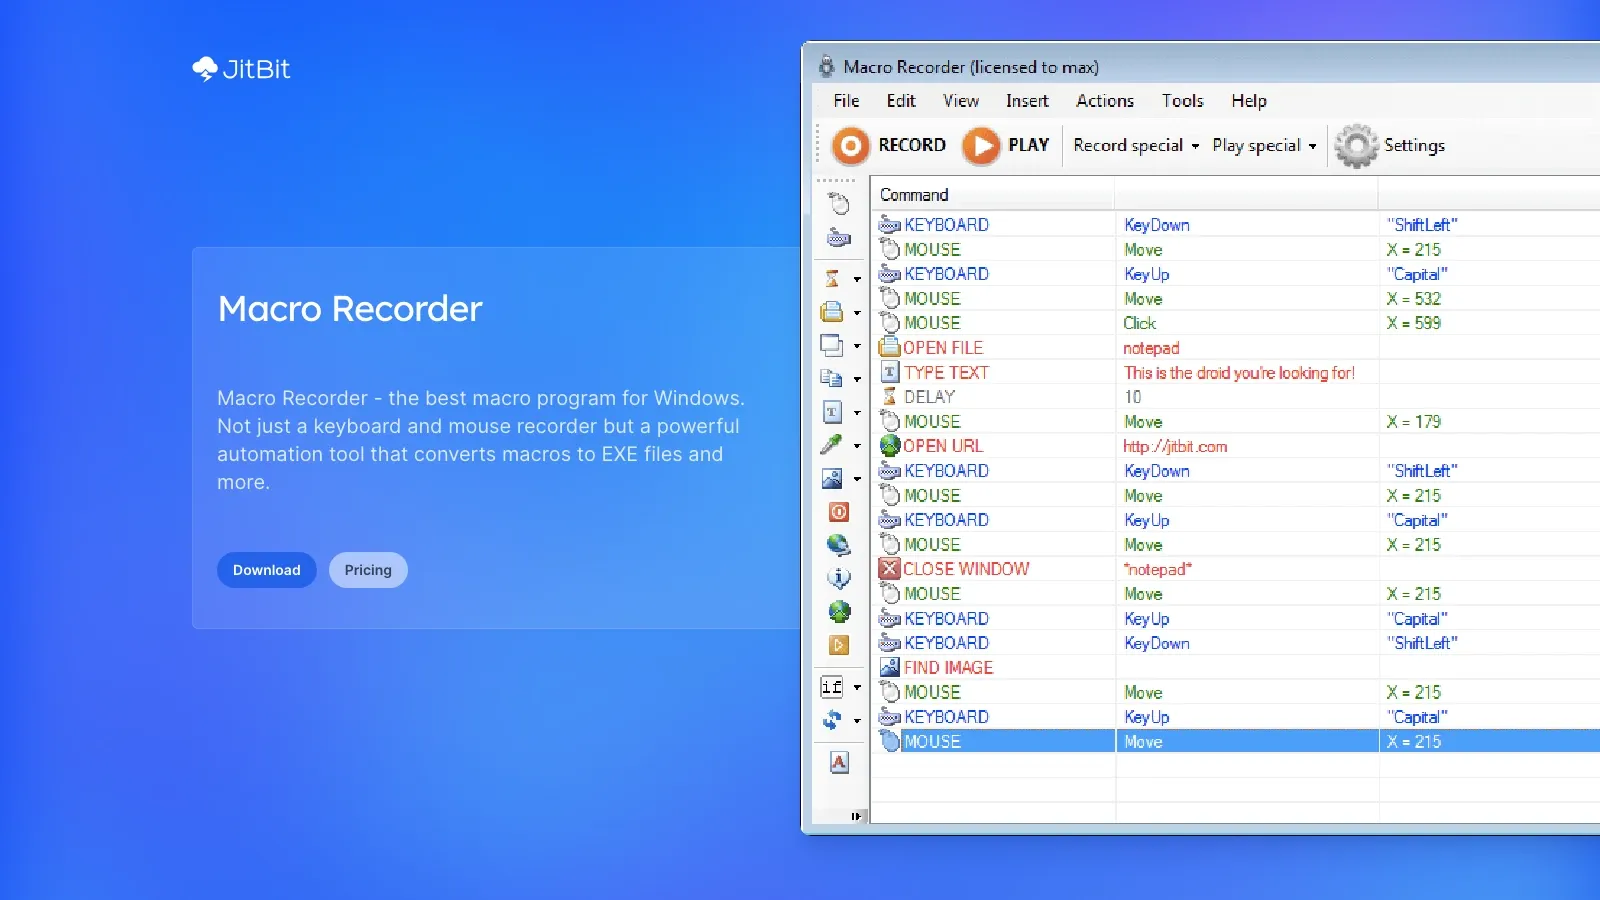This screenshot has height=900, width=1600.
Task: Insert open URL green globe icon
Action: (x=839, y=611)
